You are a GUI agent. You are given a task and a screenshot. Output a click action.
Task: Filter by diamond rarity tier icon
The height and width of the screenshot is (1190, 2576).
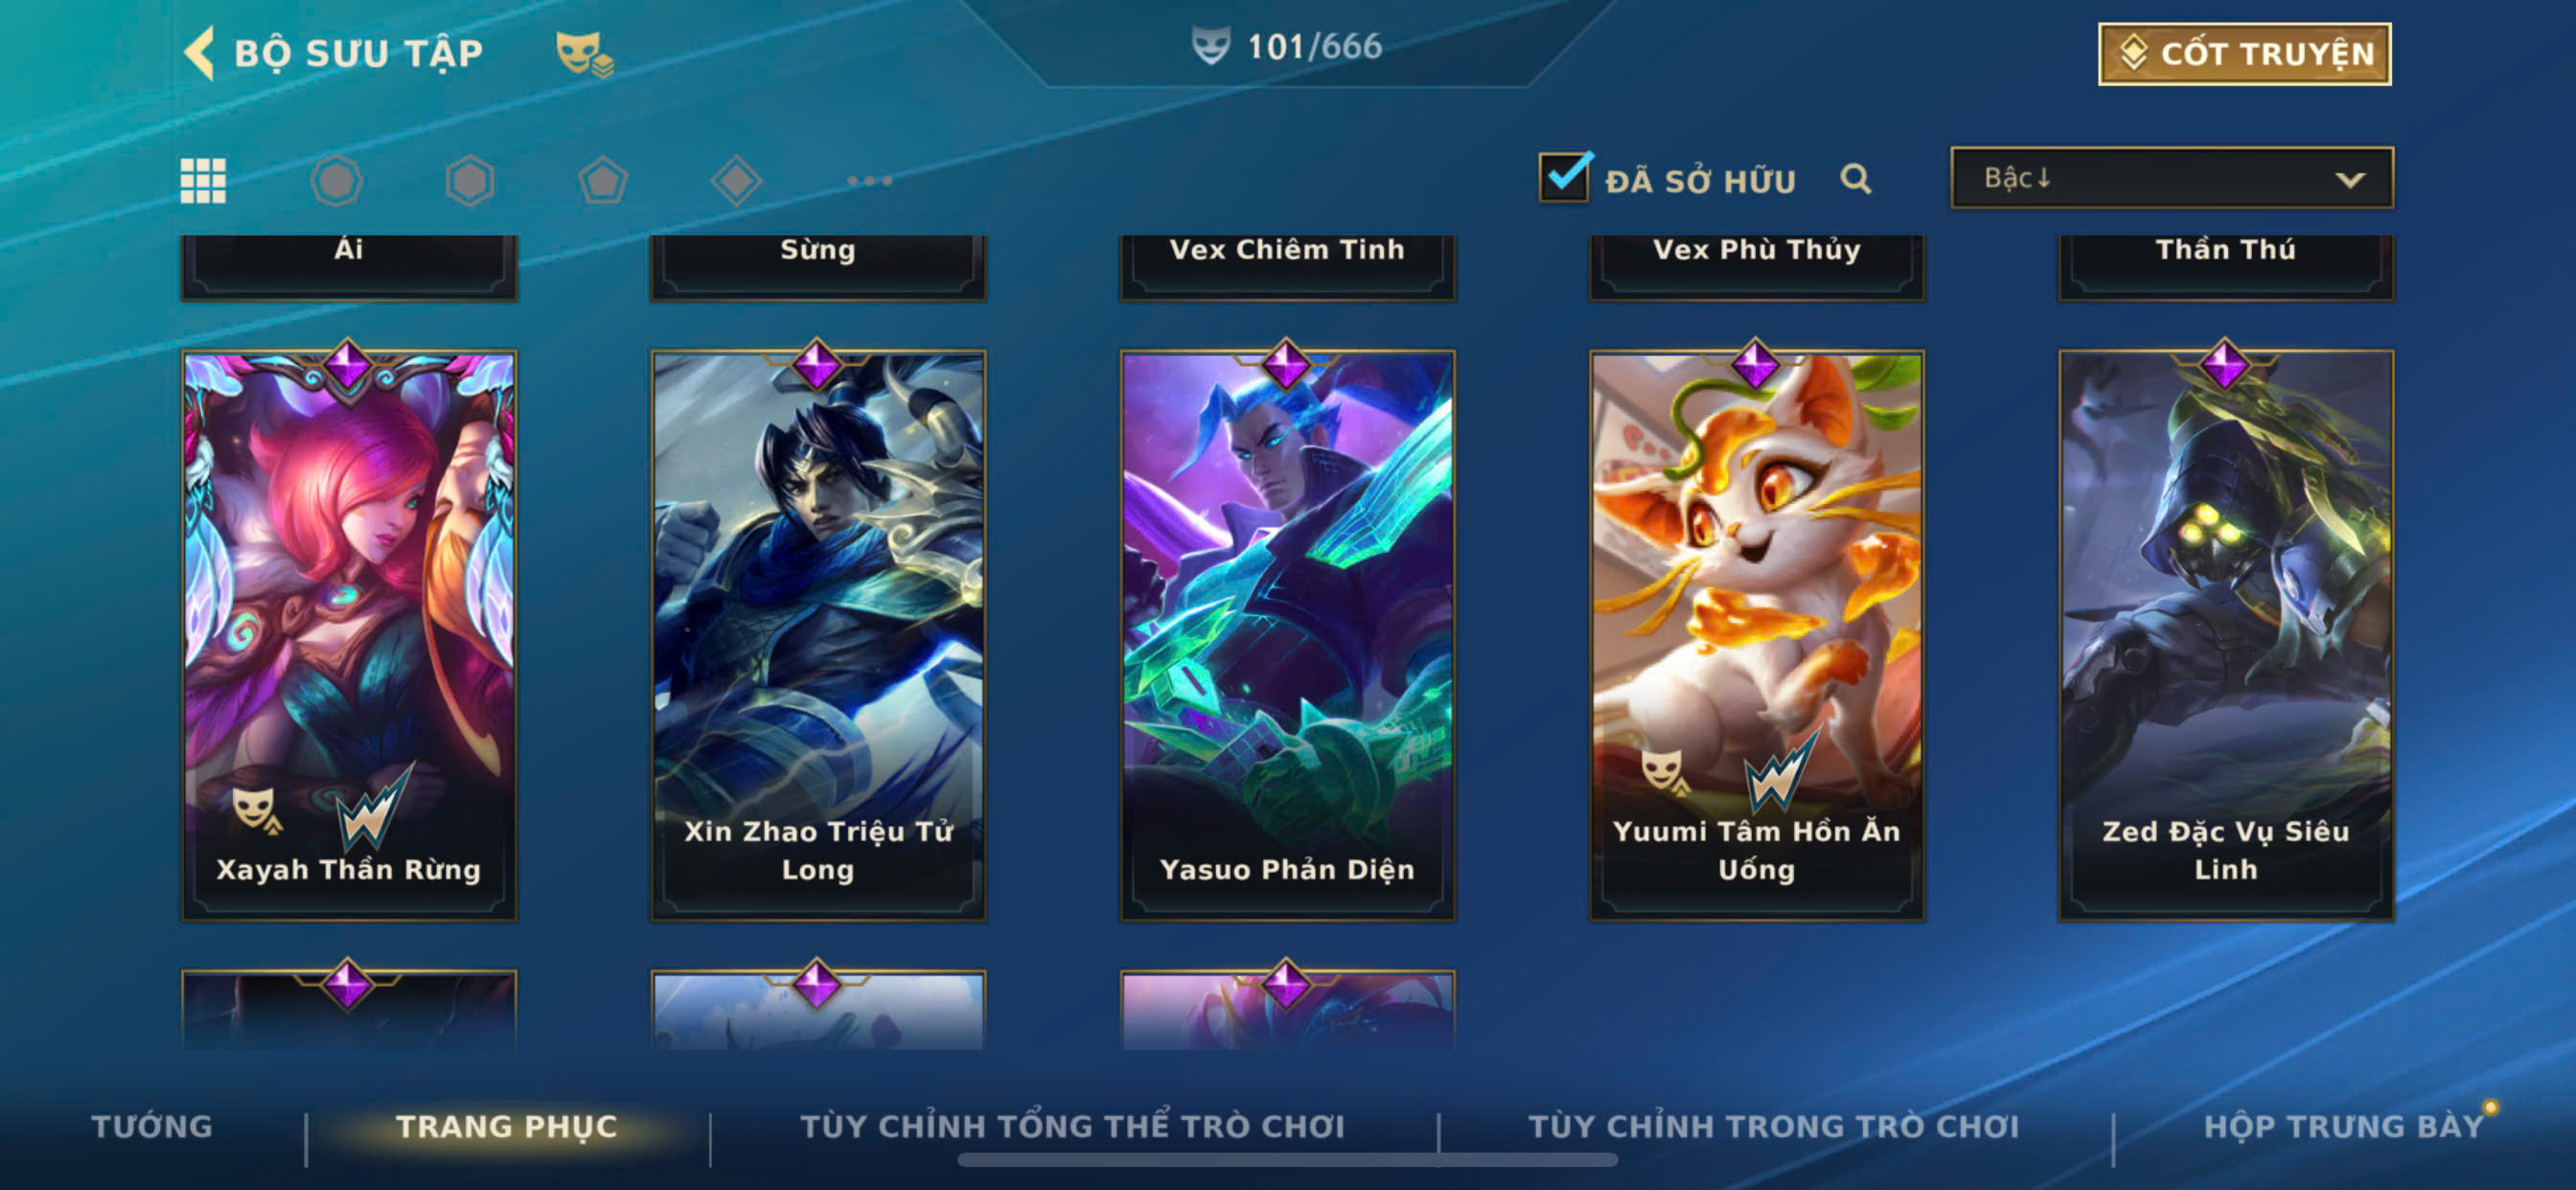(736, 181)
